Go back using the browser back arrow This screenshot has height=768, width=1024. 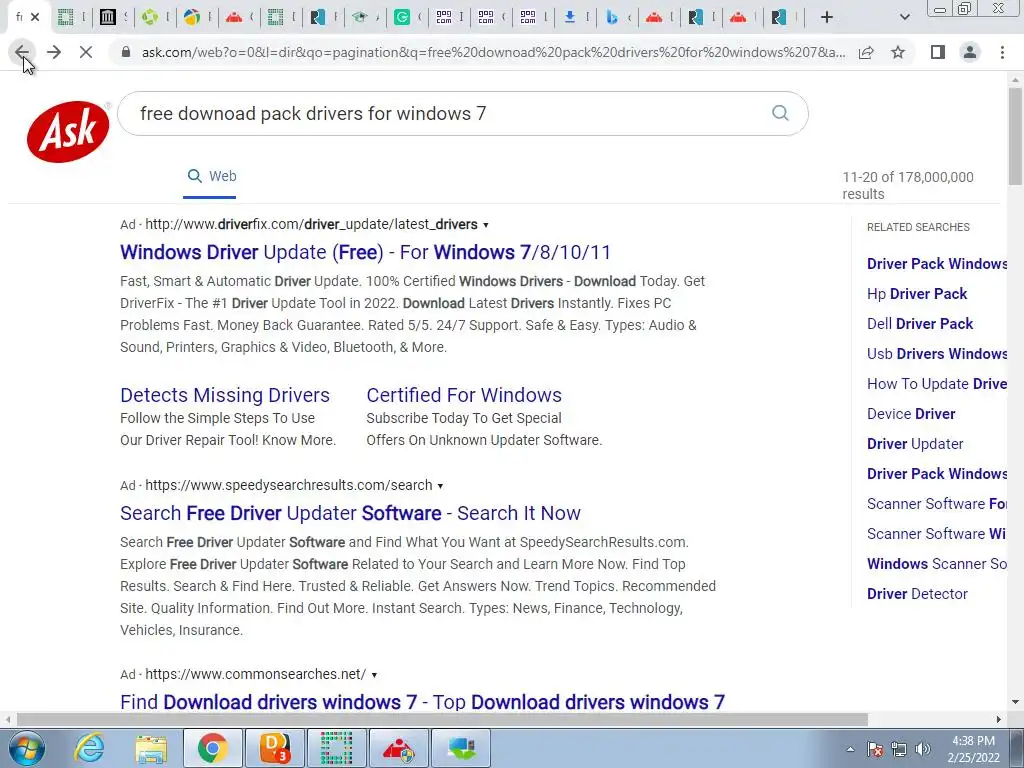tap(22, 52)
